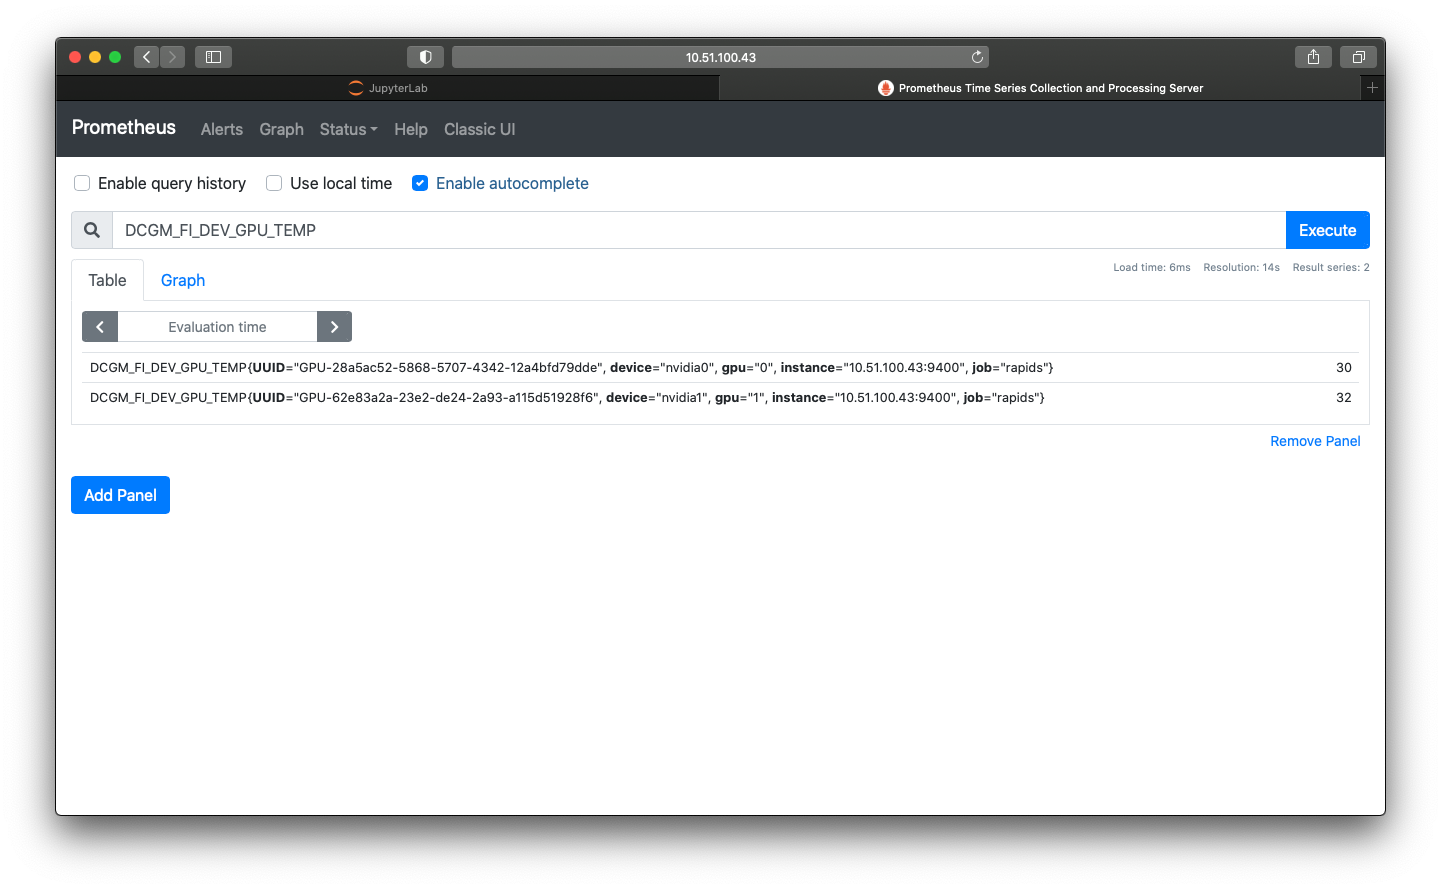Click the "Enable autocomplete" label text
The image size is (1441, 889).
click(x=512, y=183)
